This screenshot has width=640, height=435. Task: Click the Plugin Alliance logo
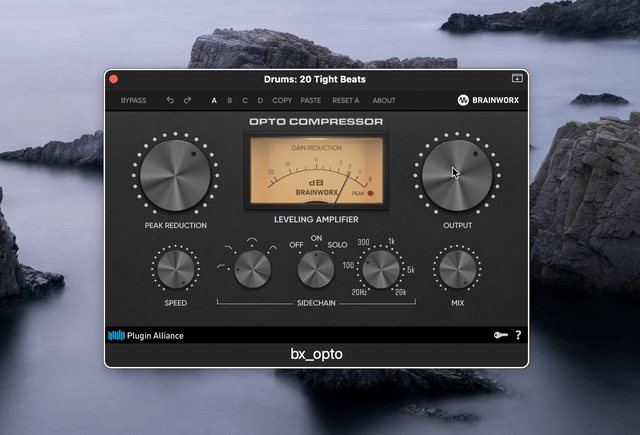pyautogui.click(x=146, y=336)
